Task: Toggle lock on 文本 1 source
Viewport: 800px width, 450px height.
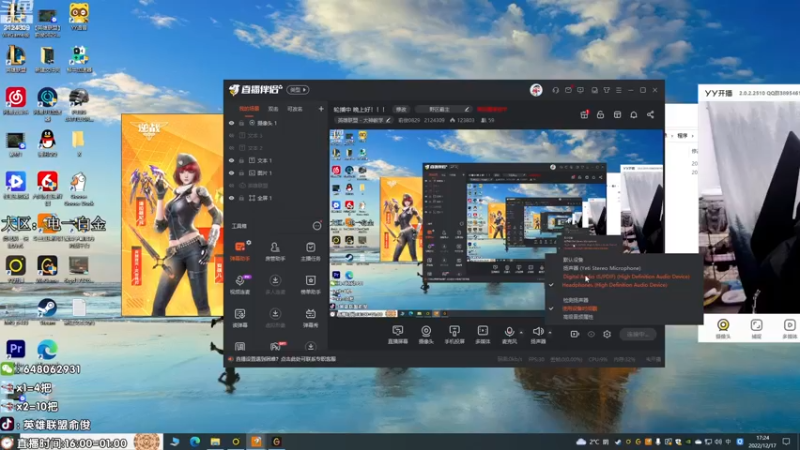Action: pos(241,160)
